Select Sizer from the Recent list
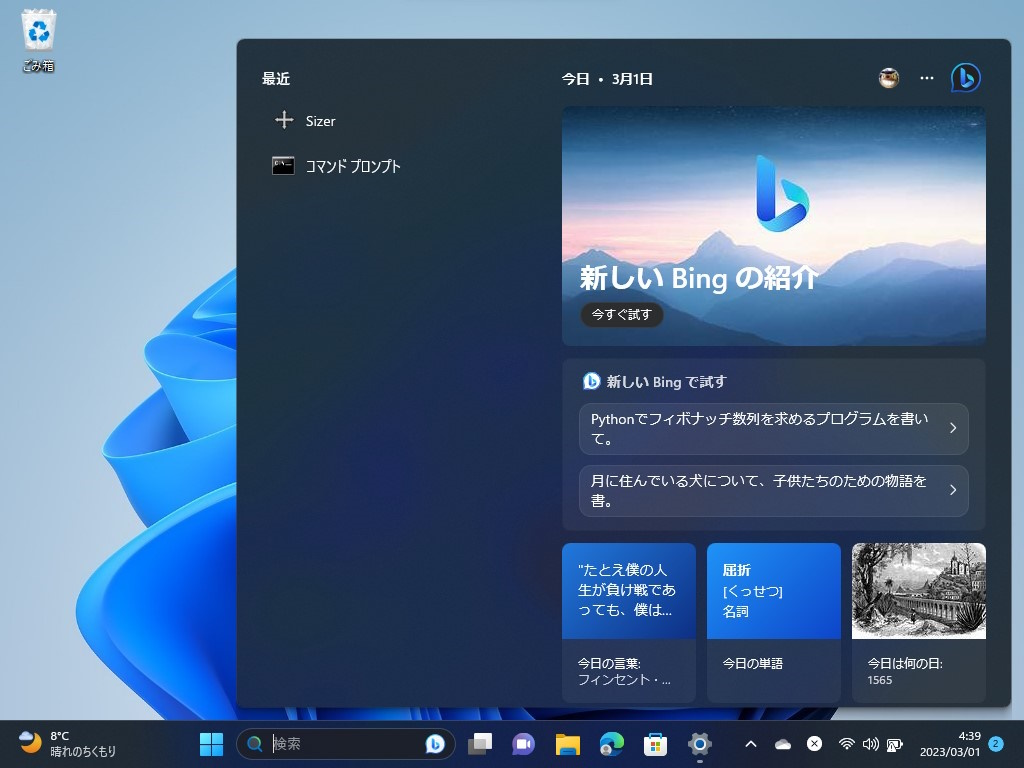The image size is (1024, 768). (x=321, y=120)
